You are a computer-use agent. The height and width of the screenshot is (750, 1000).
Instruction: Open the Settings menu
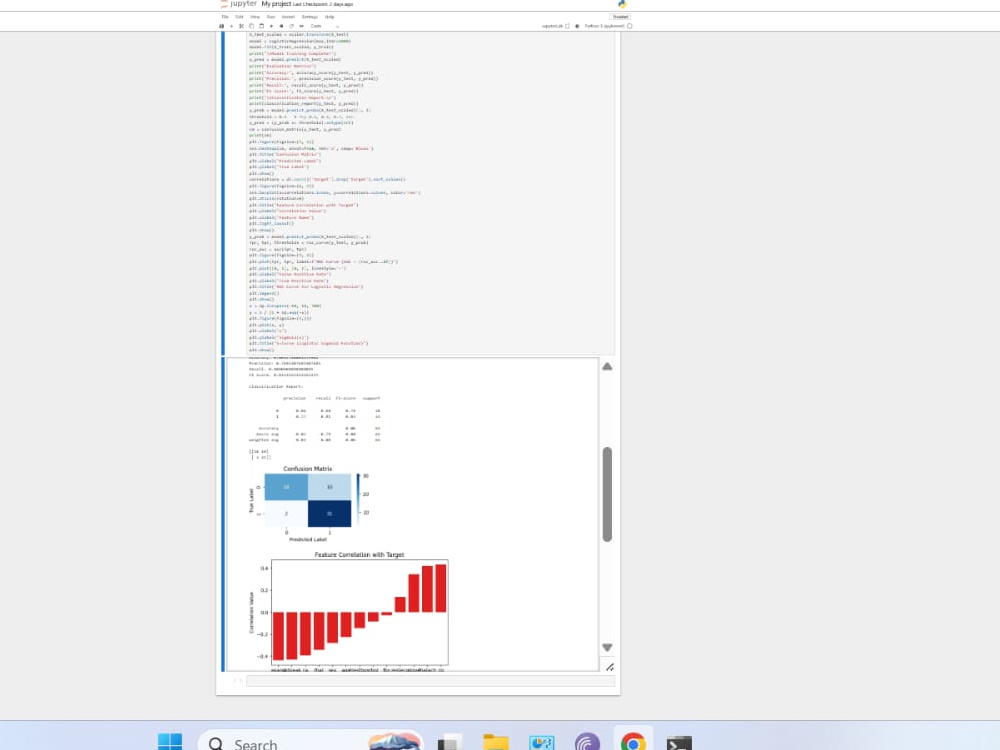pos(309,17)
